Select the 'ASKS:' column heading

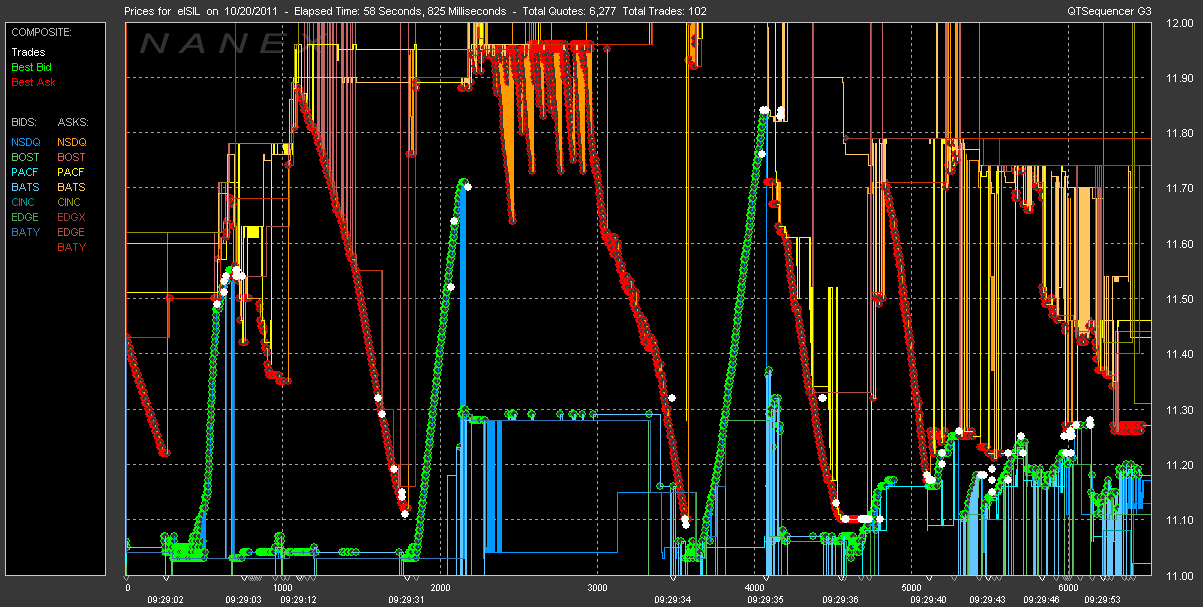pyautogui.click(x=72, y=122)
